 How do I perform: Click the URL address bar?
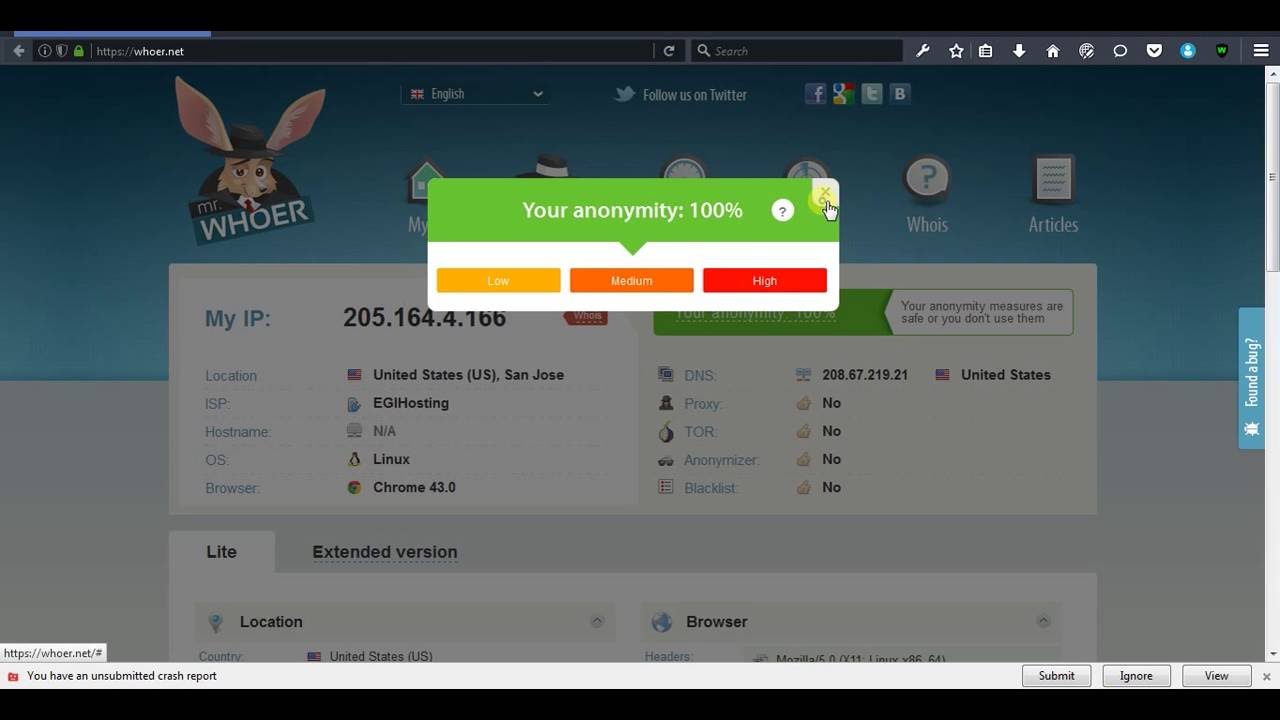click(x=372, y=51)
